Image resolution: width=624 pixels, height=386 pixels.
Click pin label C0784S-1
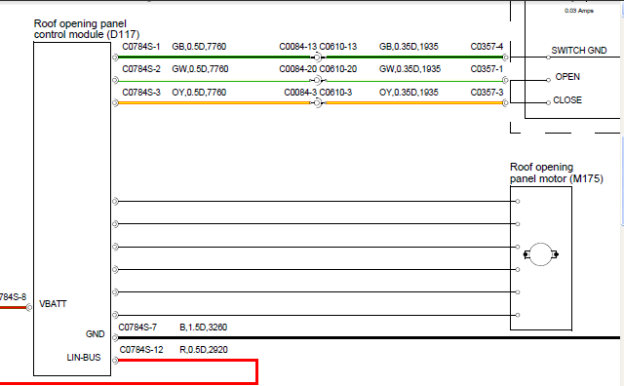141,47
